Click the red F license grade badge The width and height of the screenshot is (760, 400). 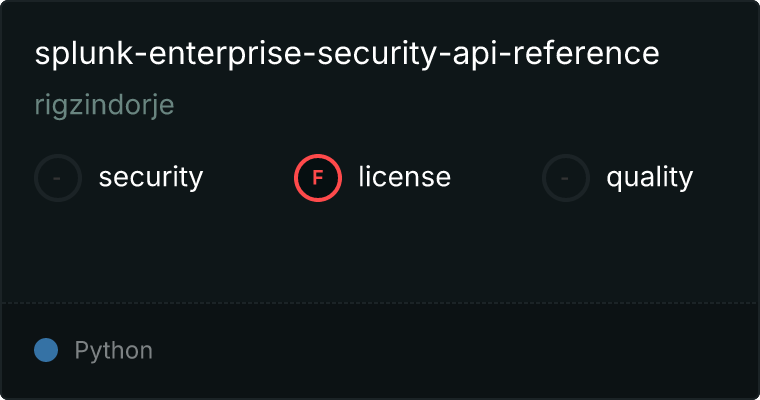318,178
